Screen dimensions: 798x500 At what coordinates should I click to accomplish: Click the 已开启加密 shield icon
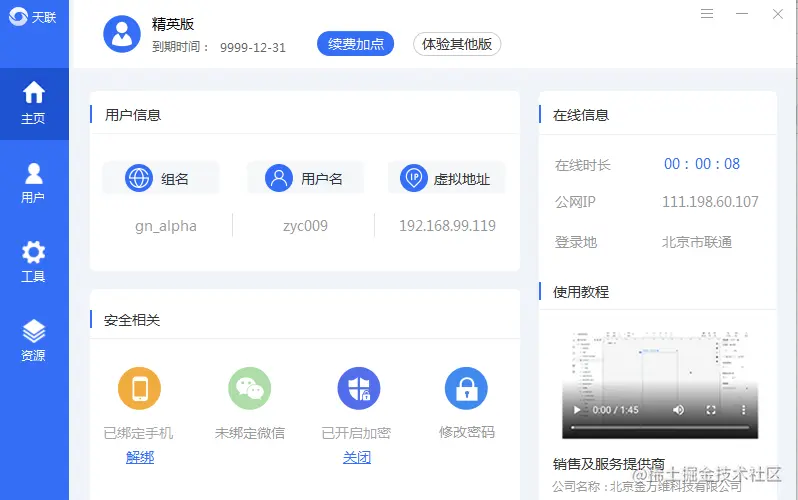coord(359,388)
